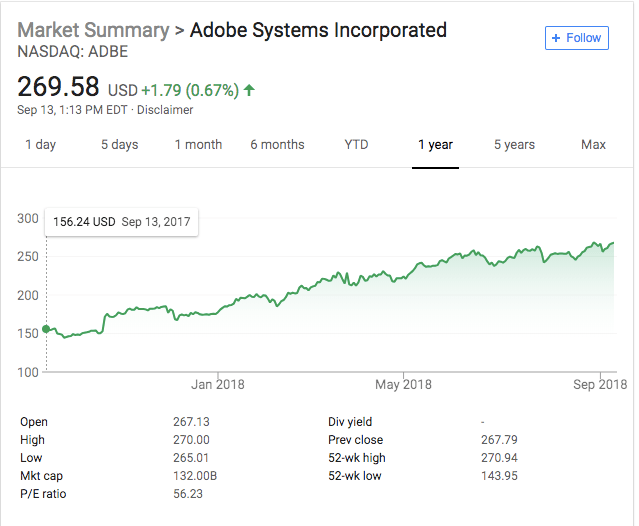Select the Max range tab

tap(593, 145)
